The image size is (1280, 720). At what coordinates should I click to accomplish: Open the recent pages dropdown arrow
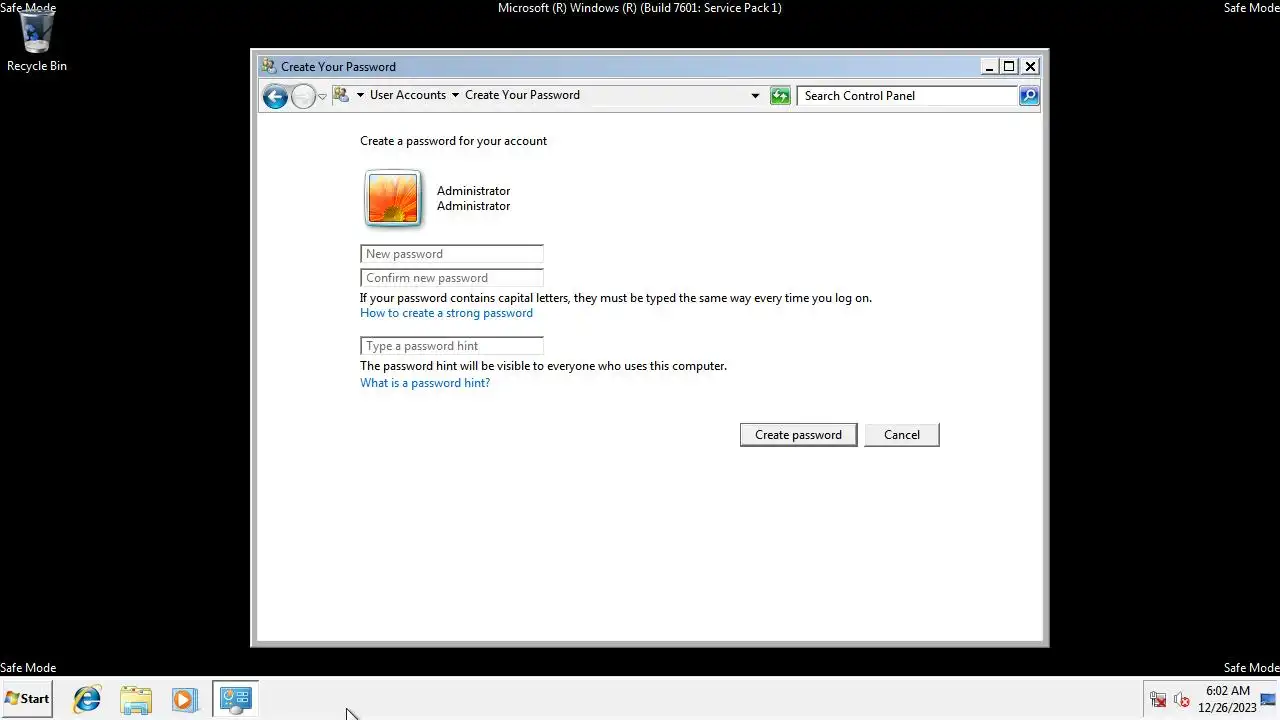click(322, 96)
